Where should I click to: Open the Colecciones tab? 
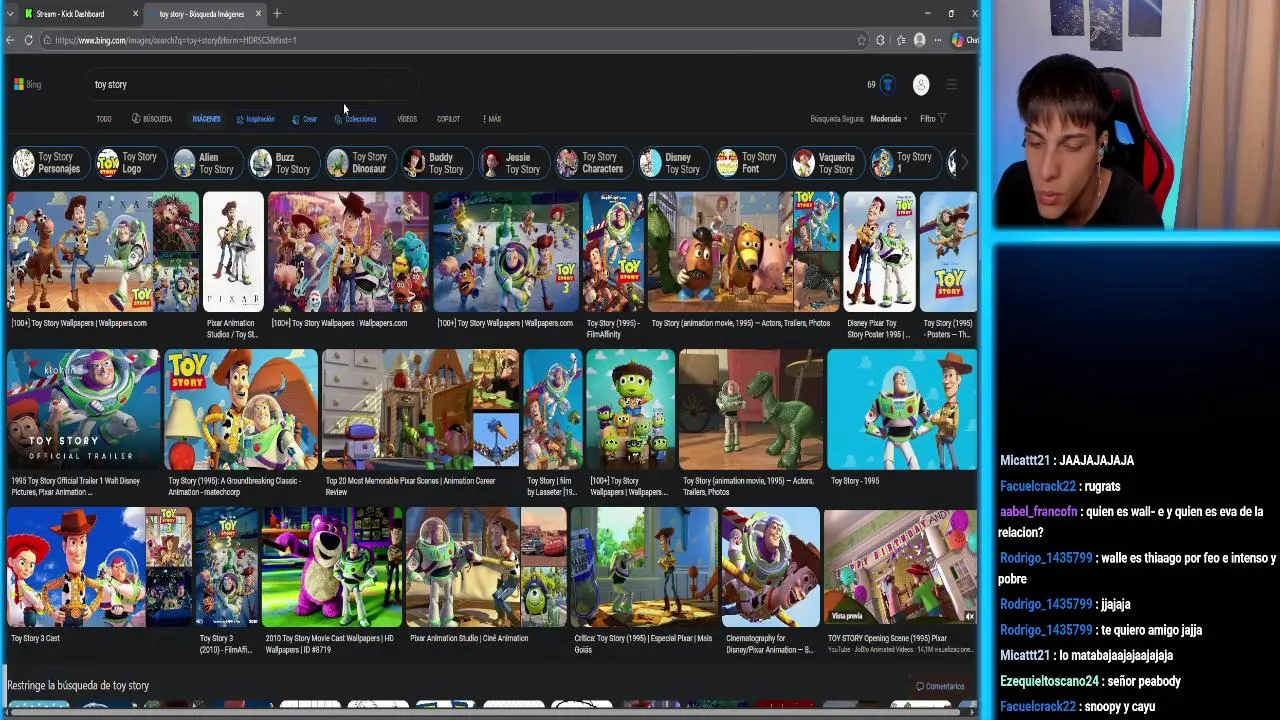356,119
